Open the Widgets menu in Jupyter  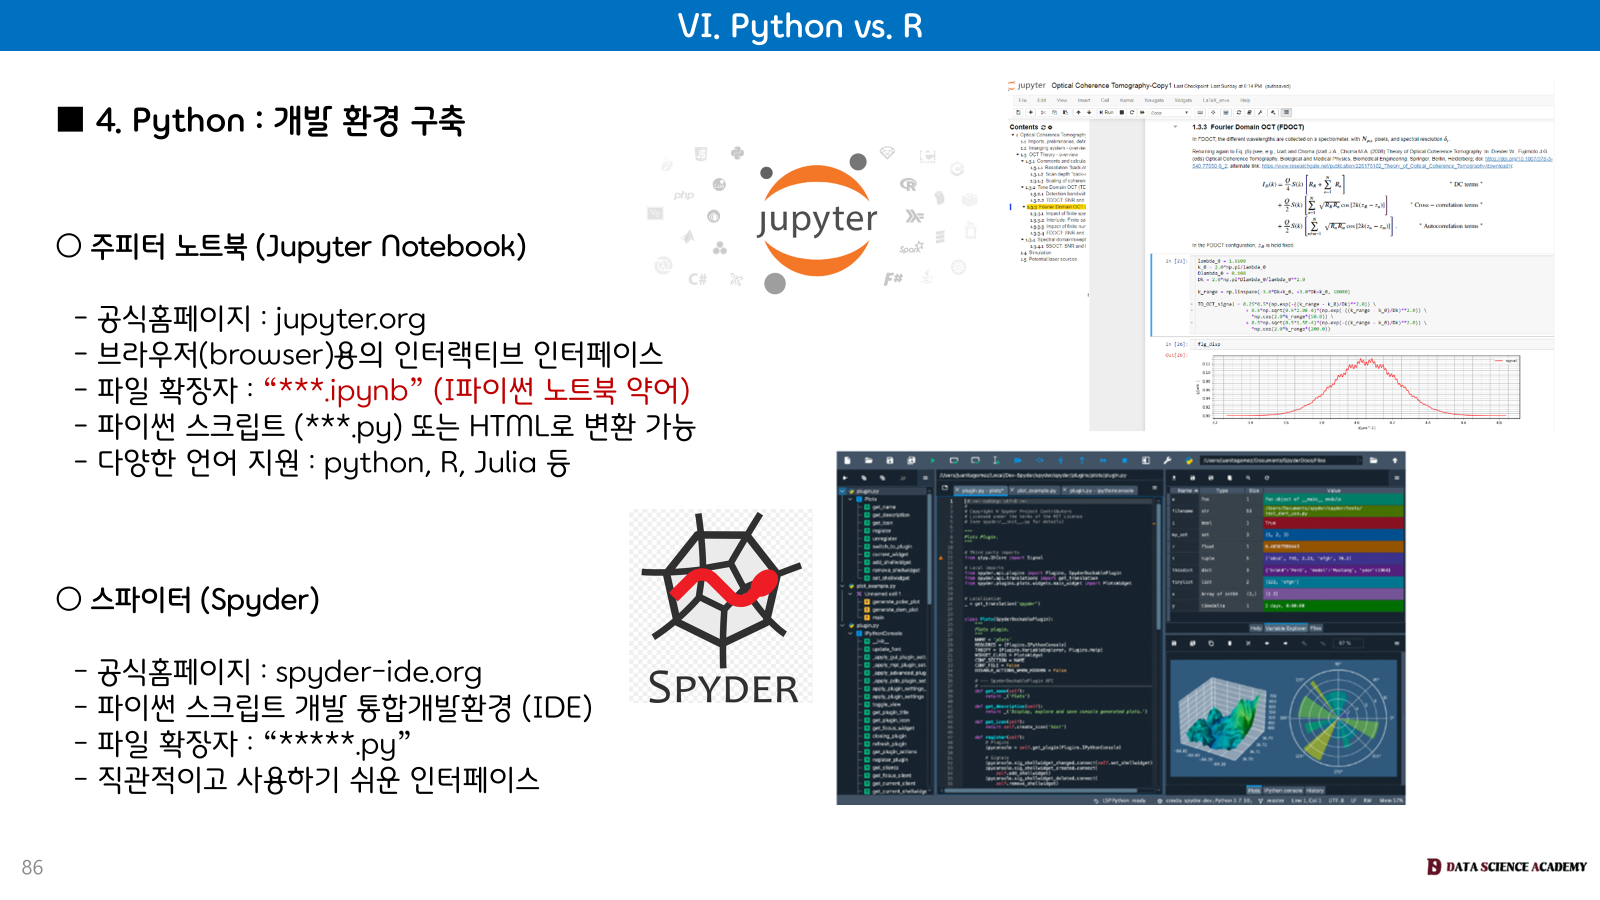(x=1183, y=100)
